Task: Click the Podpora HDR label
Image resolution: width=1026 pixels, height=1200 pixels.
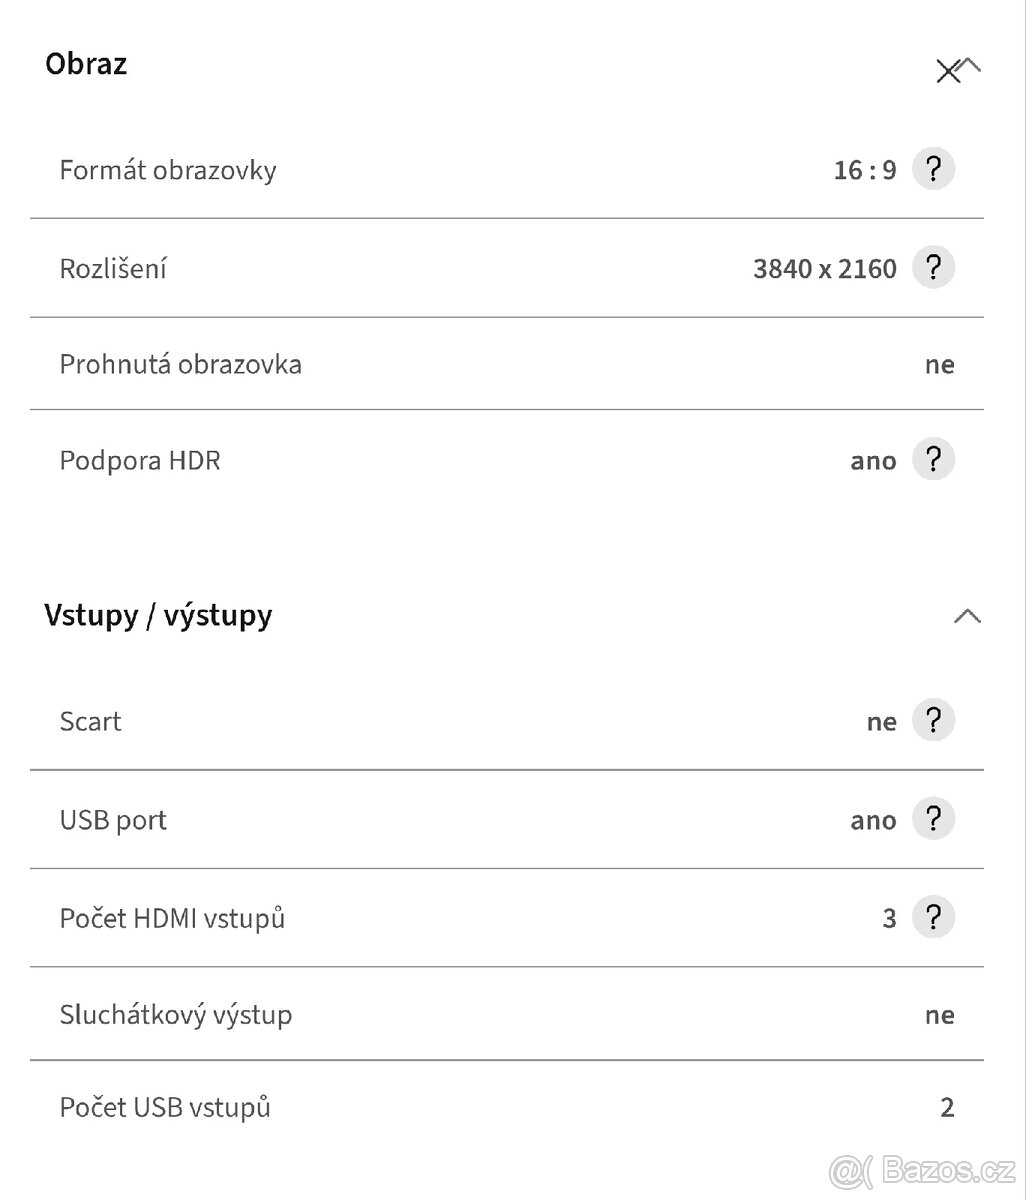Action: (x=140, y=461)
